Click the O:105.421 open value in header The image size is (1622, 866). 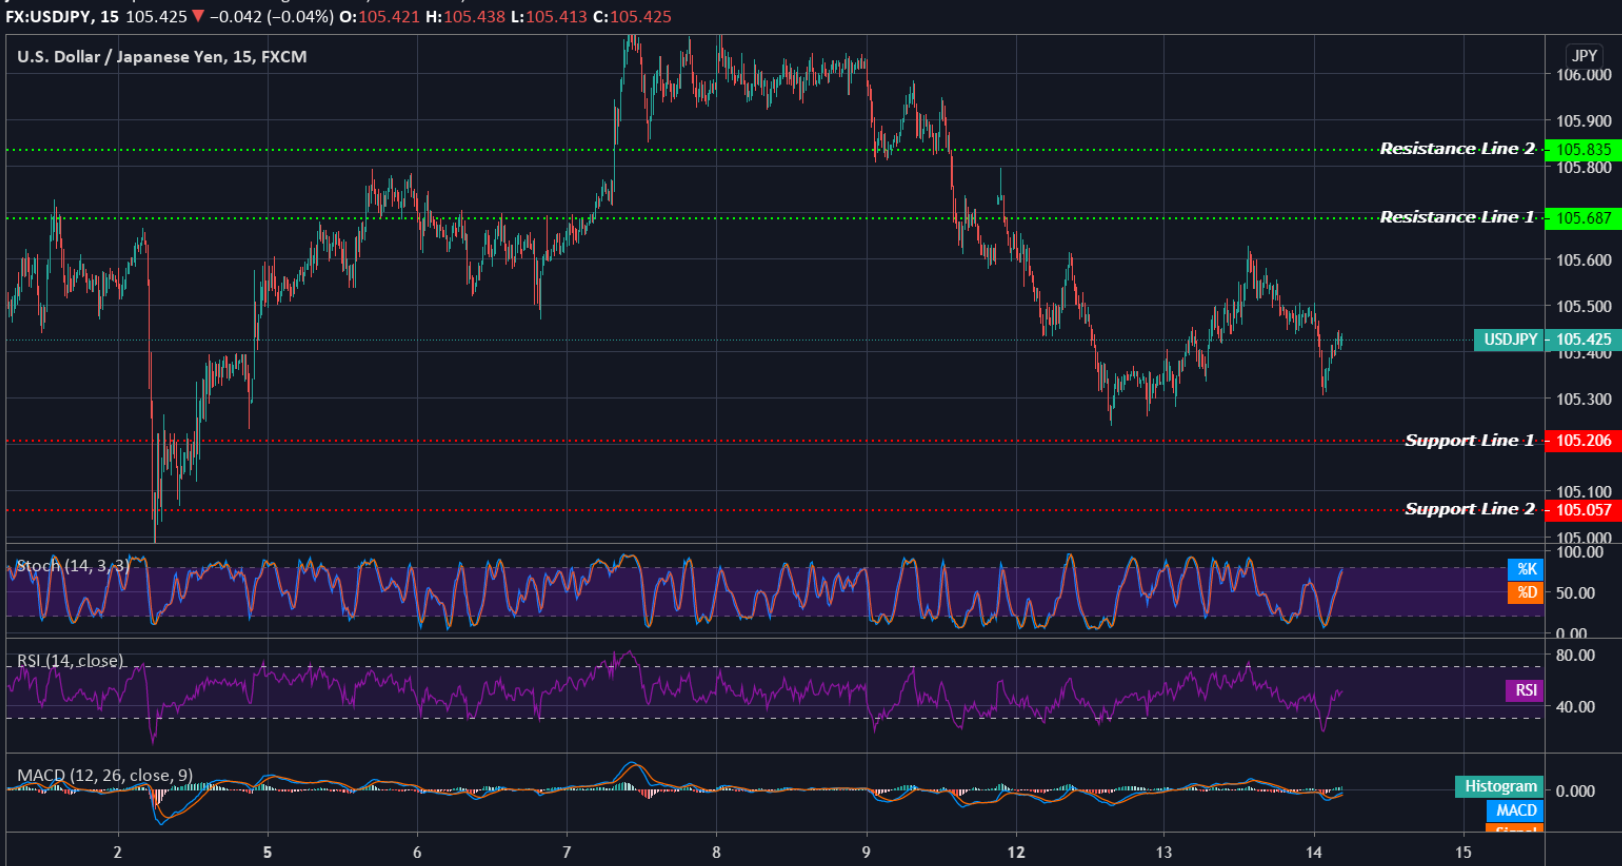pos(380,17)
